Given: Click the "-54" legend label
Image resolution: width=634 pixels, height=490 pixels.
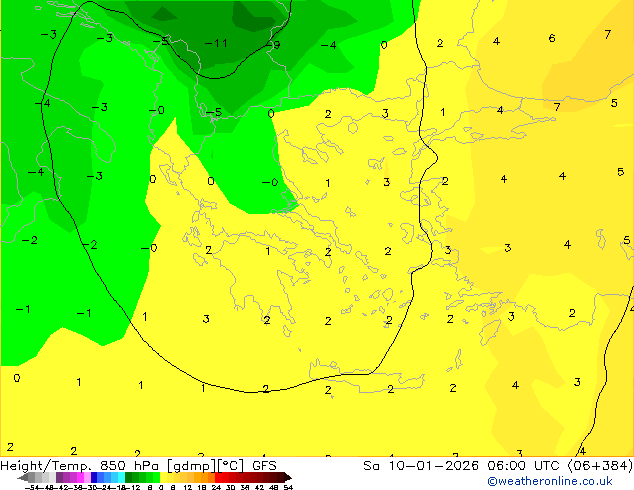Looking at the screenshot, I should click(x=32, y=487).
